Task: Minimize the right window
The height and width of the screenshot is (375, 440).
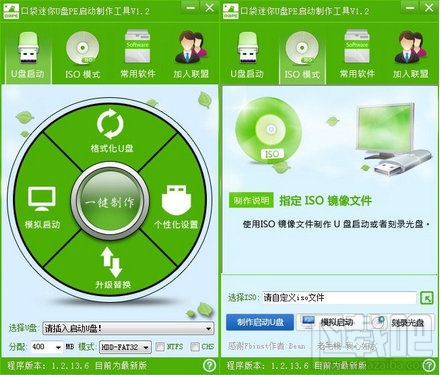Action: (410, 7)
